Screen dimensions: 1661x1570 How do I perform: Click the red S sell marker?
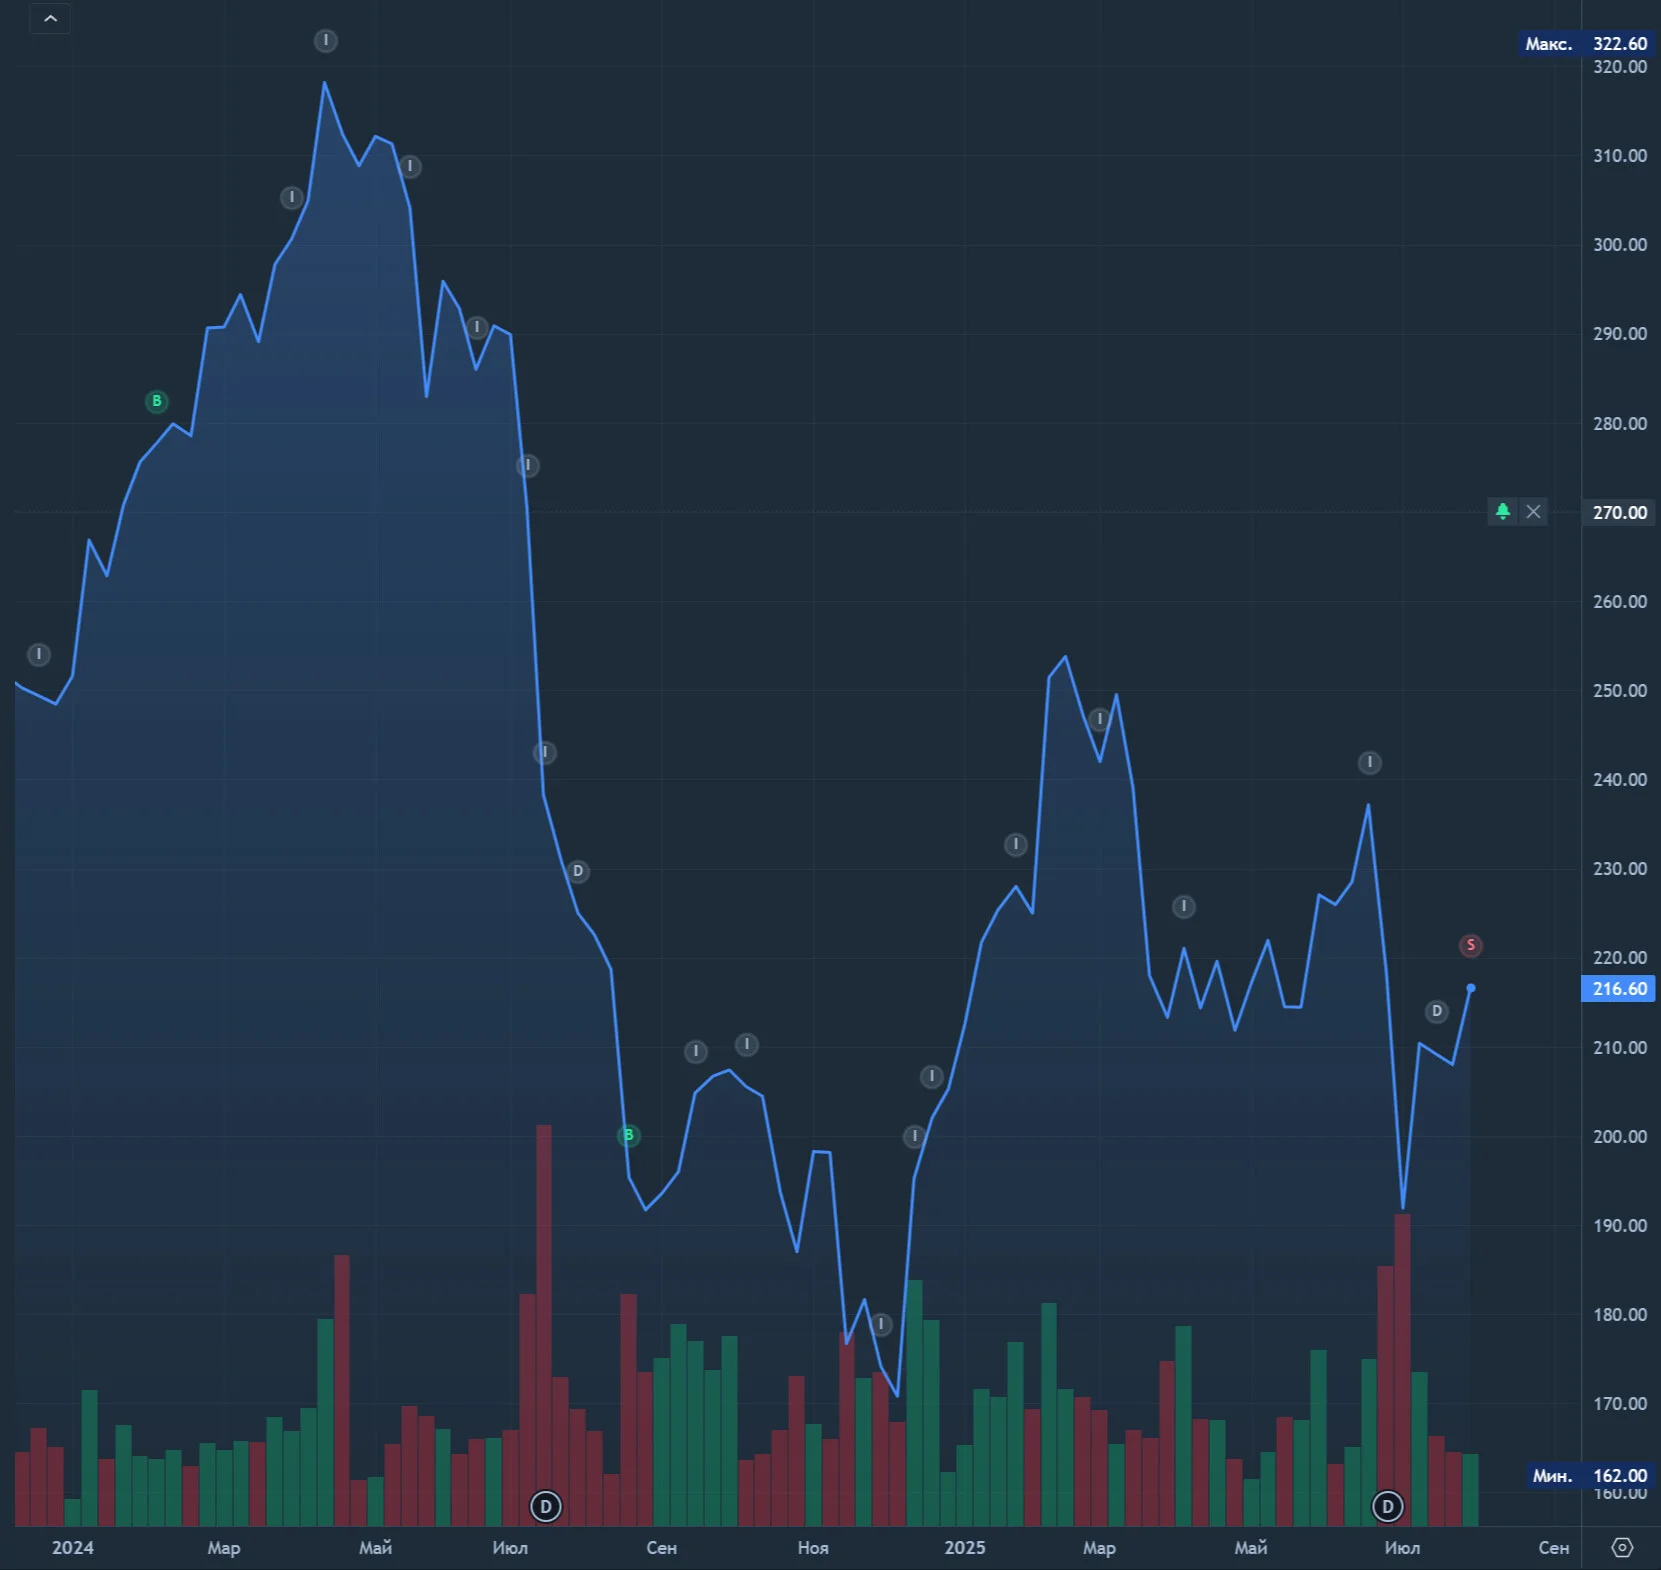tap(1470, 946)
